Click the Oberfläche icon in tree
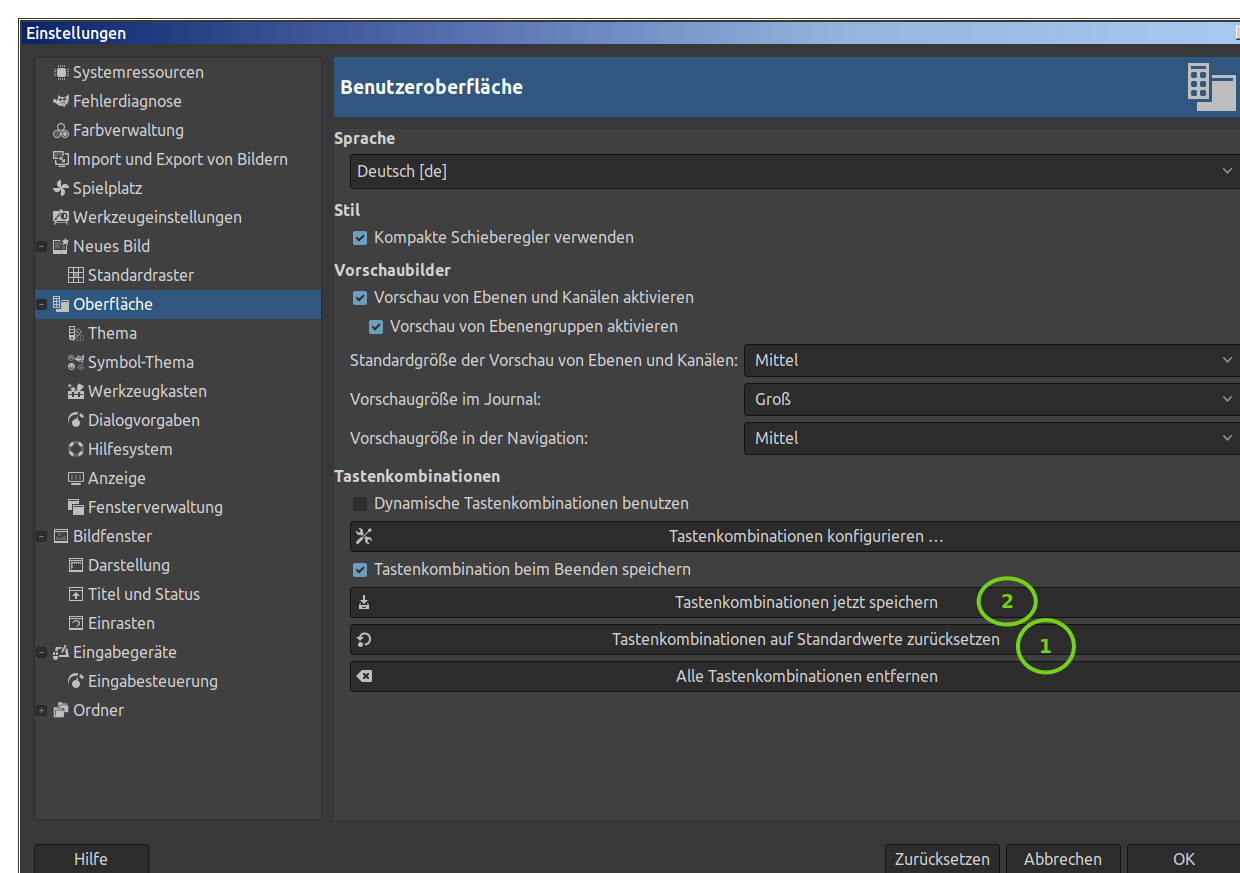The width and height of the screenshot is (1240, 873). coord(61,305)
